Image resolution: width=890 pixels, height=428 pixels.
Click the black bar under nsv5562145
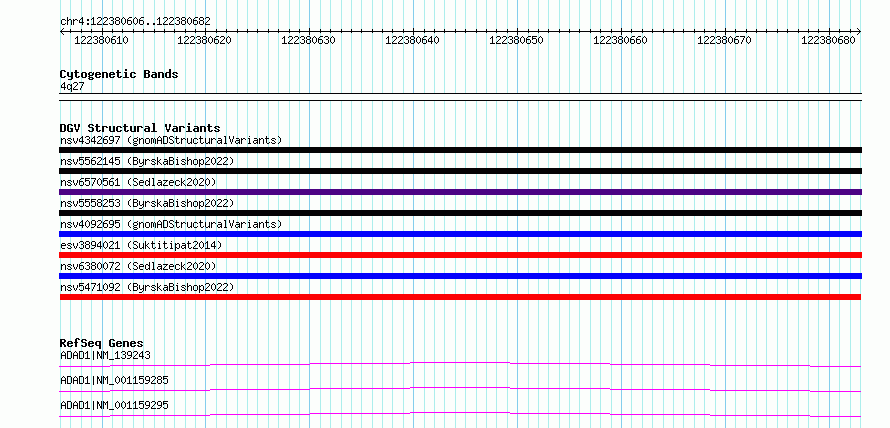pos(460,171)
